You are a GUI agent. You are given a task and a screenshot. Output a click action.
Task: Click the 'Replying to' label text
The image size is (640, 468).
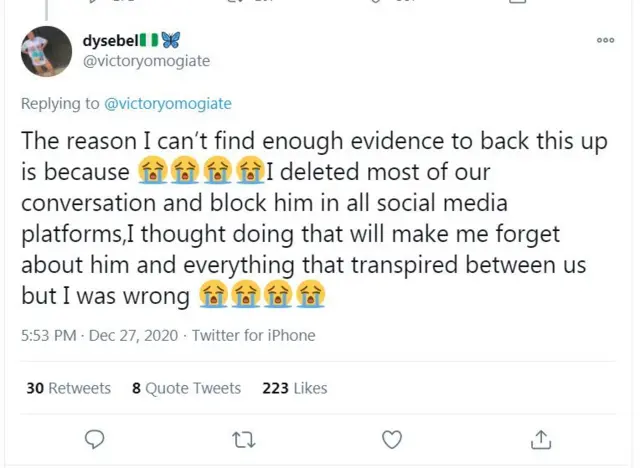(60, 103)
